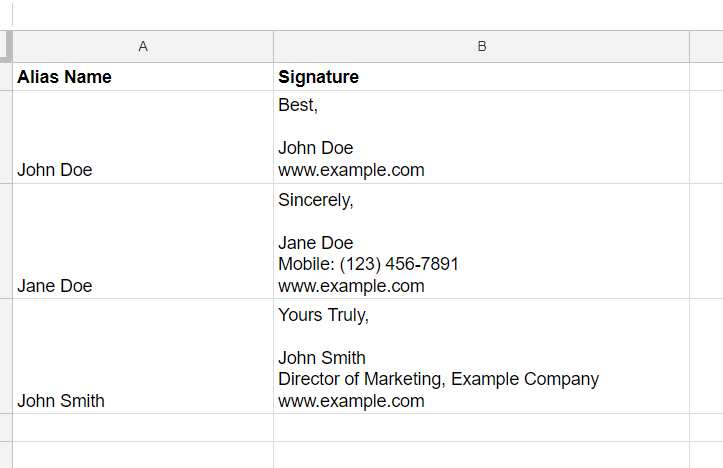Select the signature cell starting with 'Yours Truly,'

point(481,356)
